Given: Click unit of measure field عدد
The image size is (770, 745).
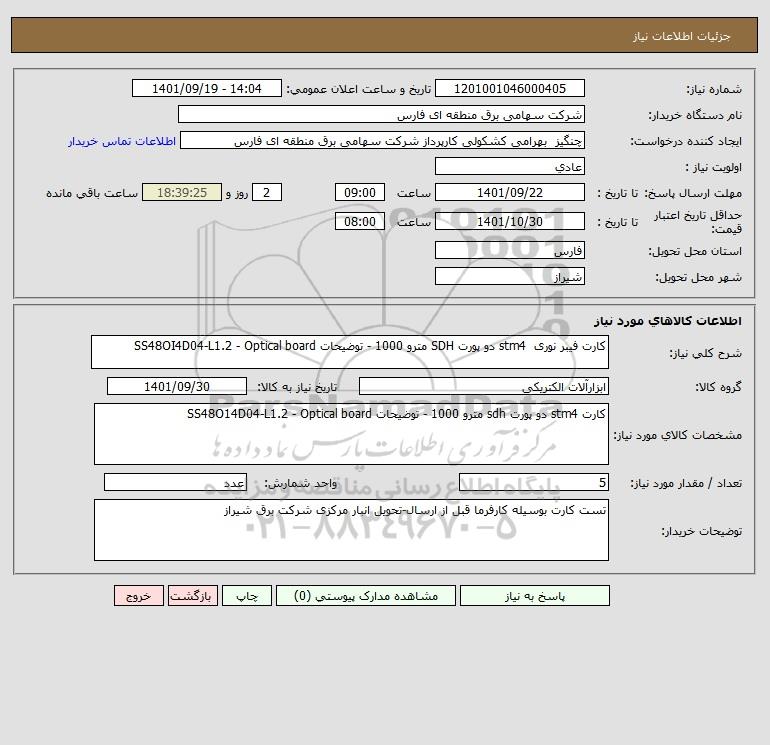Looking at the screenshot, I should coord(175,482).
